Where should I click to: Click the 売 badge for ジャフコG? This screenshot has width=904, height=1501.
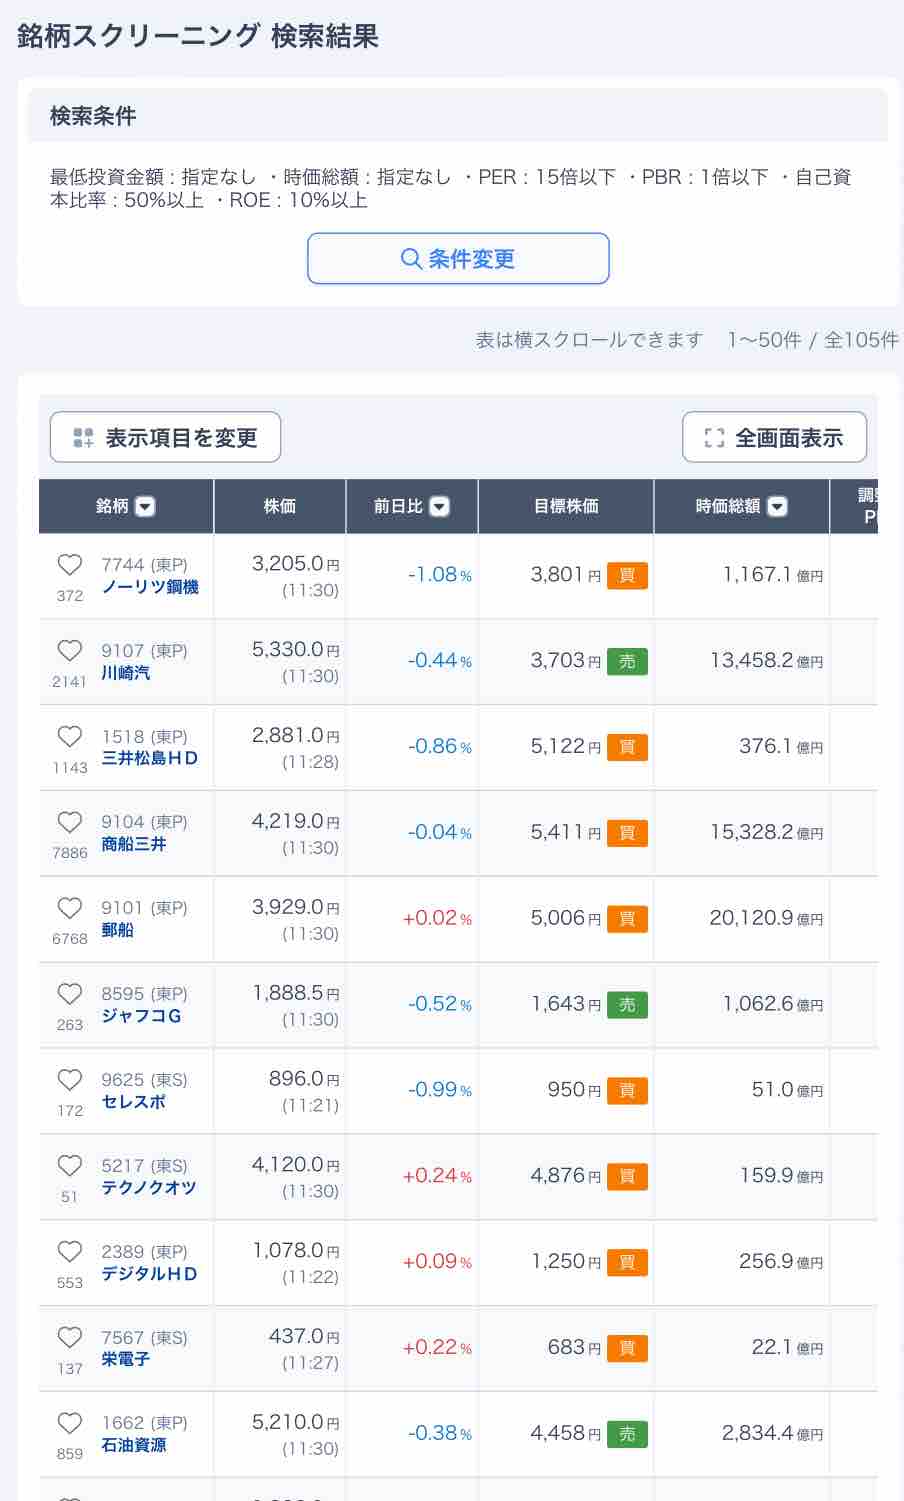(x=627, y=1005)
